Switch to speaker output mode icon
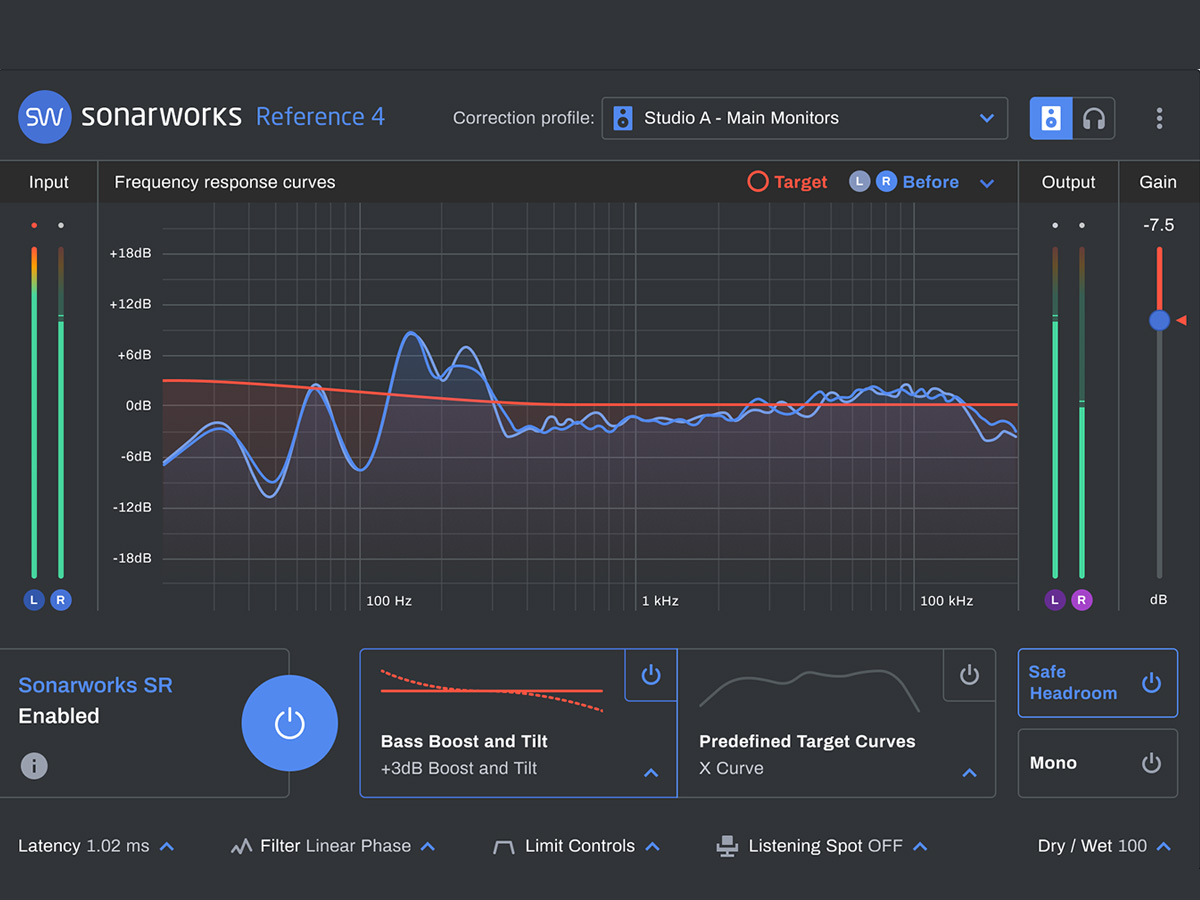 point(1051,118)
